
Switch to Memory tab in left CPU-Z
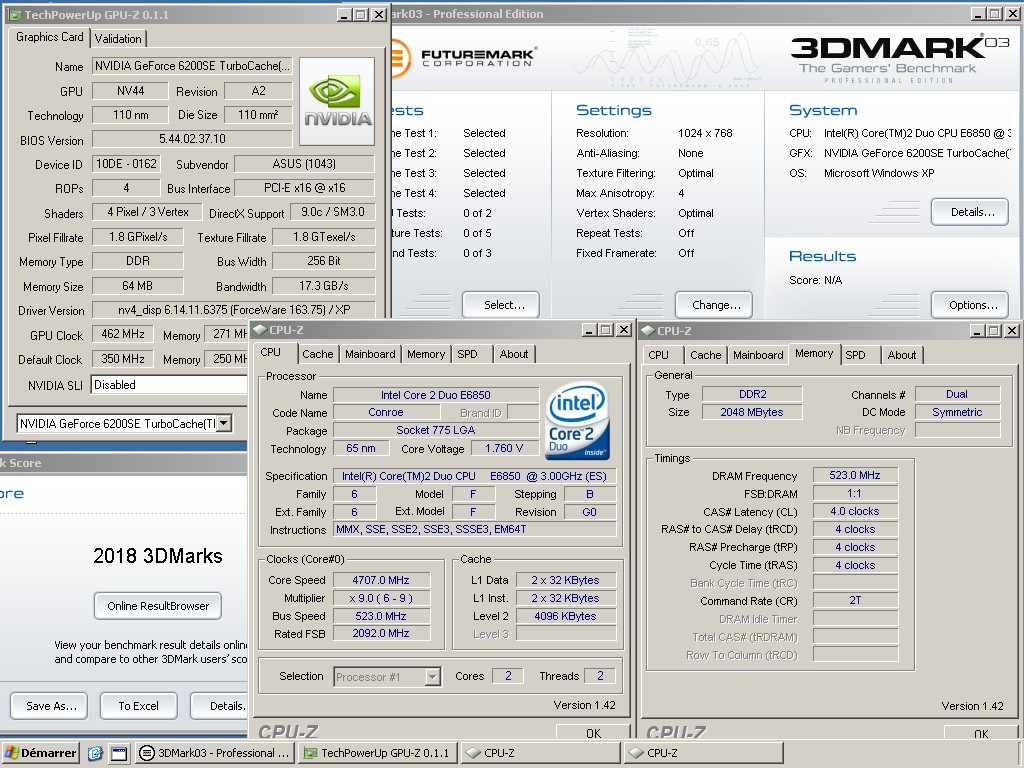click(x=426, y=354)
